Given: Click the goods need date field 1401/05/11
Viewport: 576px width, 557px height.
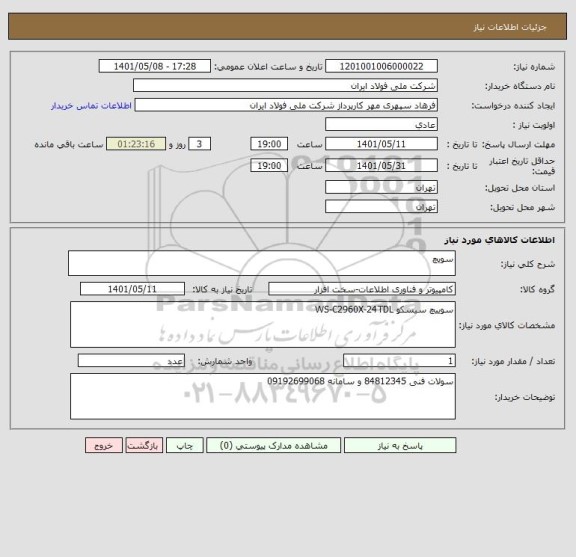Looking at the screenshot, I should (x=132, y=289).
